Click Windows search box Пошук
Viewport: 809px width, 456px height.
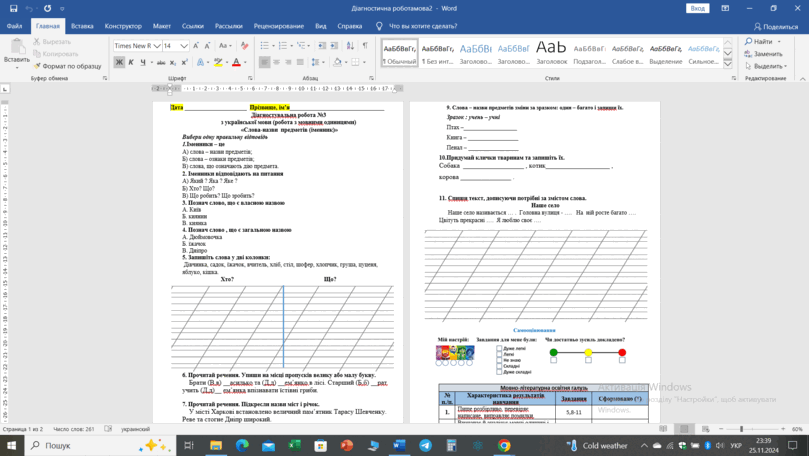[x=100, y=445]
